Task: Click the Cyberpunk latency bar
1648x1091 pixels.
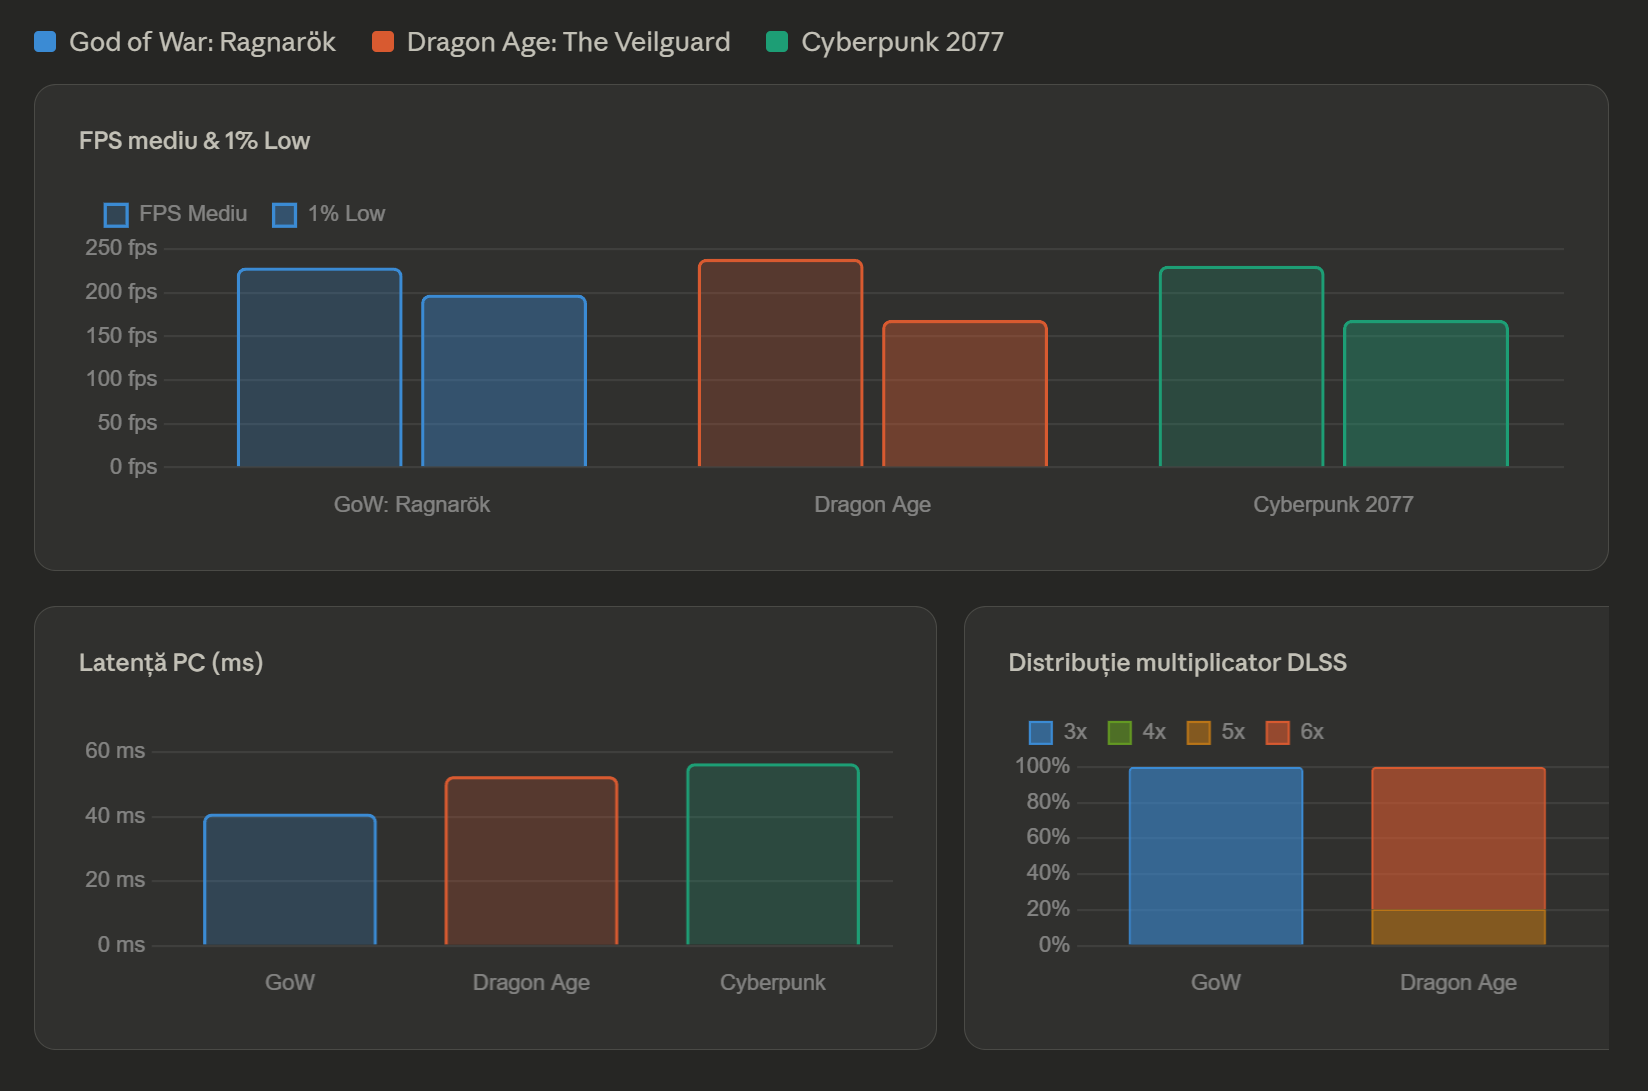Action: [x=773, y=855]
